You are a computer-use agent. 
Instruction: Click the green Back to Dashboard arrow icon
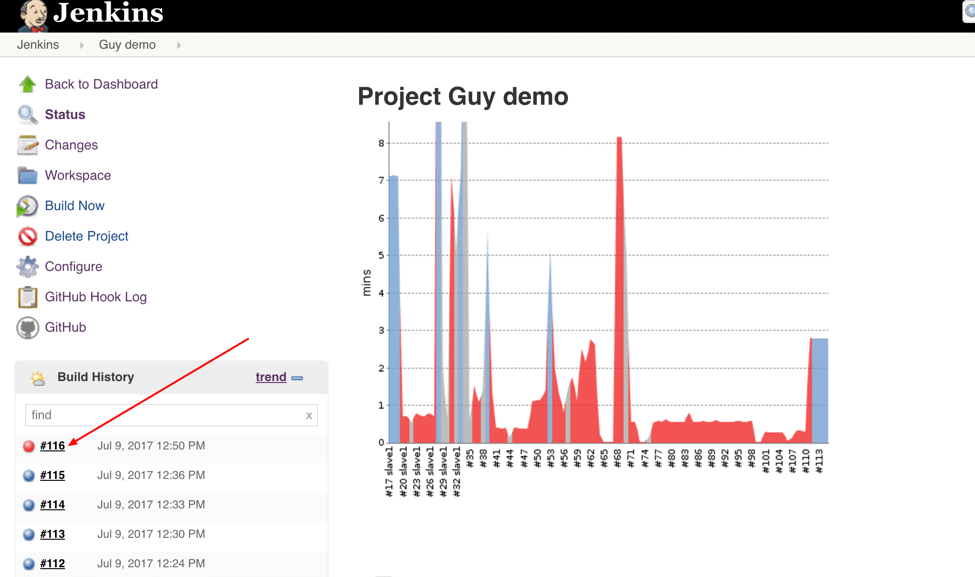click(27, 84)
